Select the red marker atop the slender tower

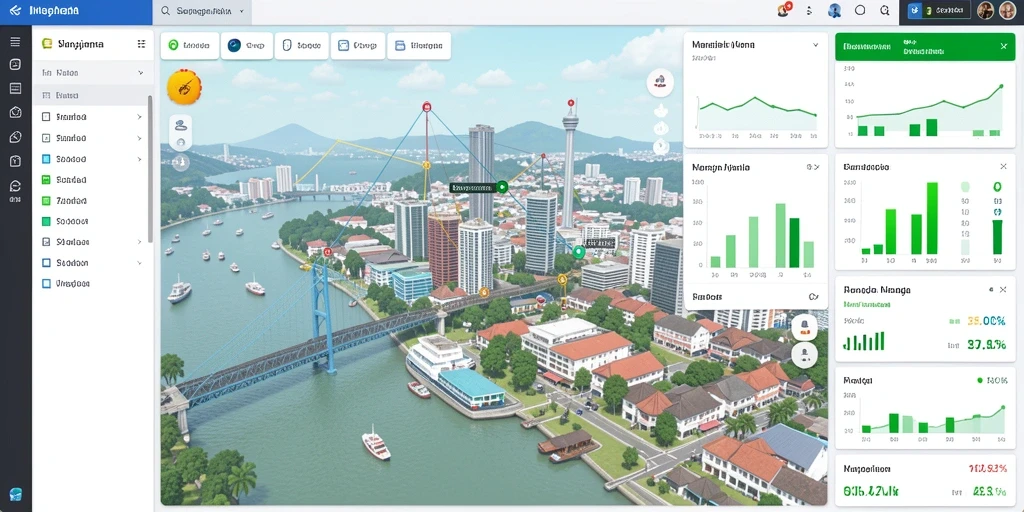pyautogui.click(x=571, y=103)
